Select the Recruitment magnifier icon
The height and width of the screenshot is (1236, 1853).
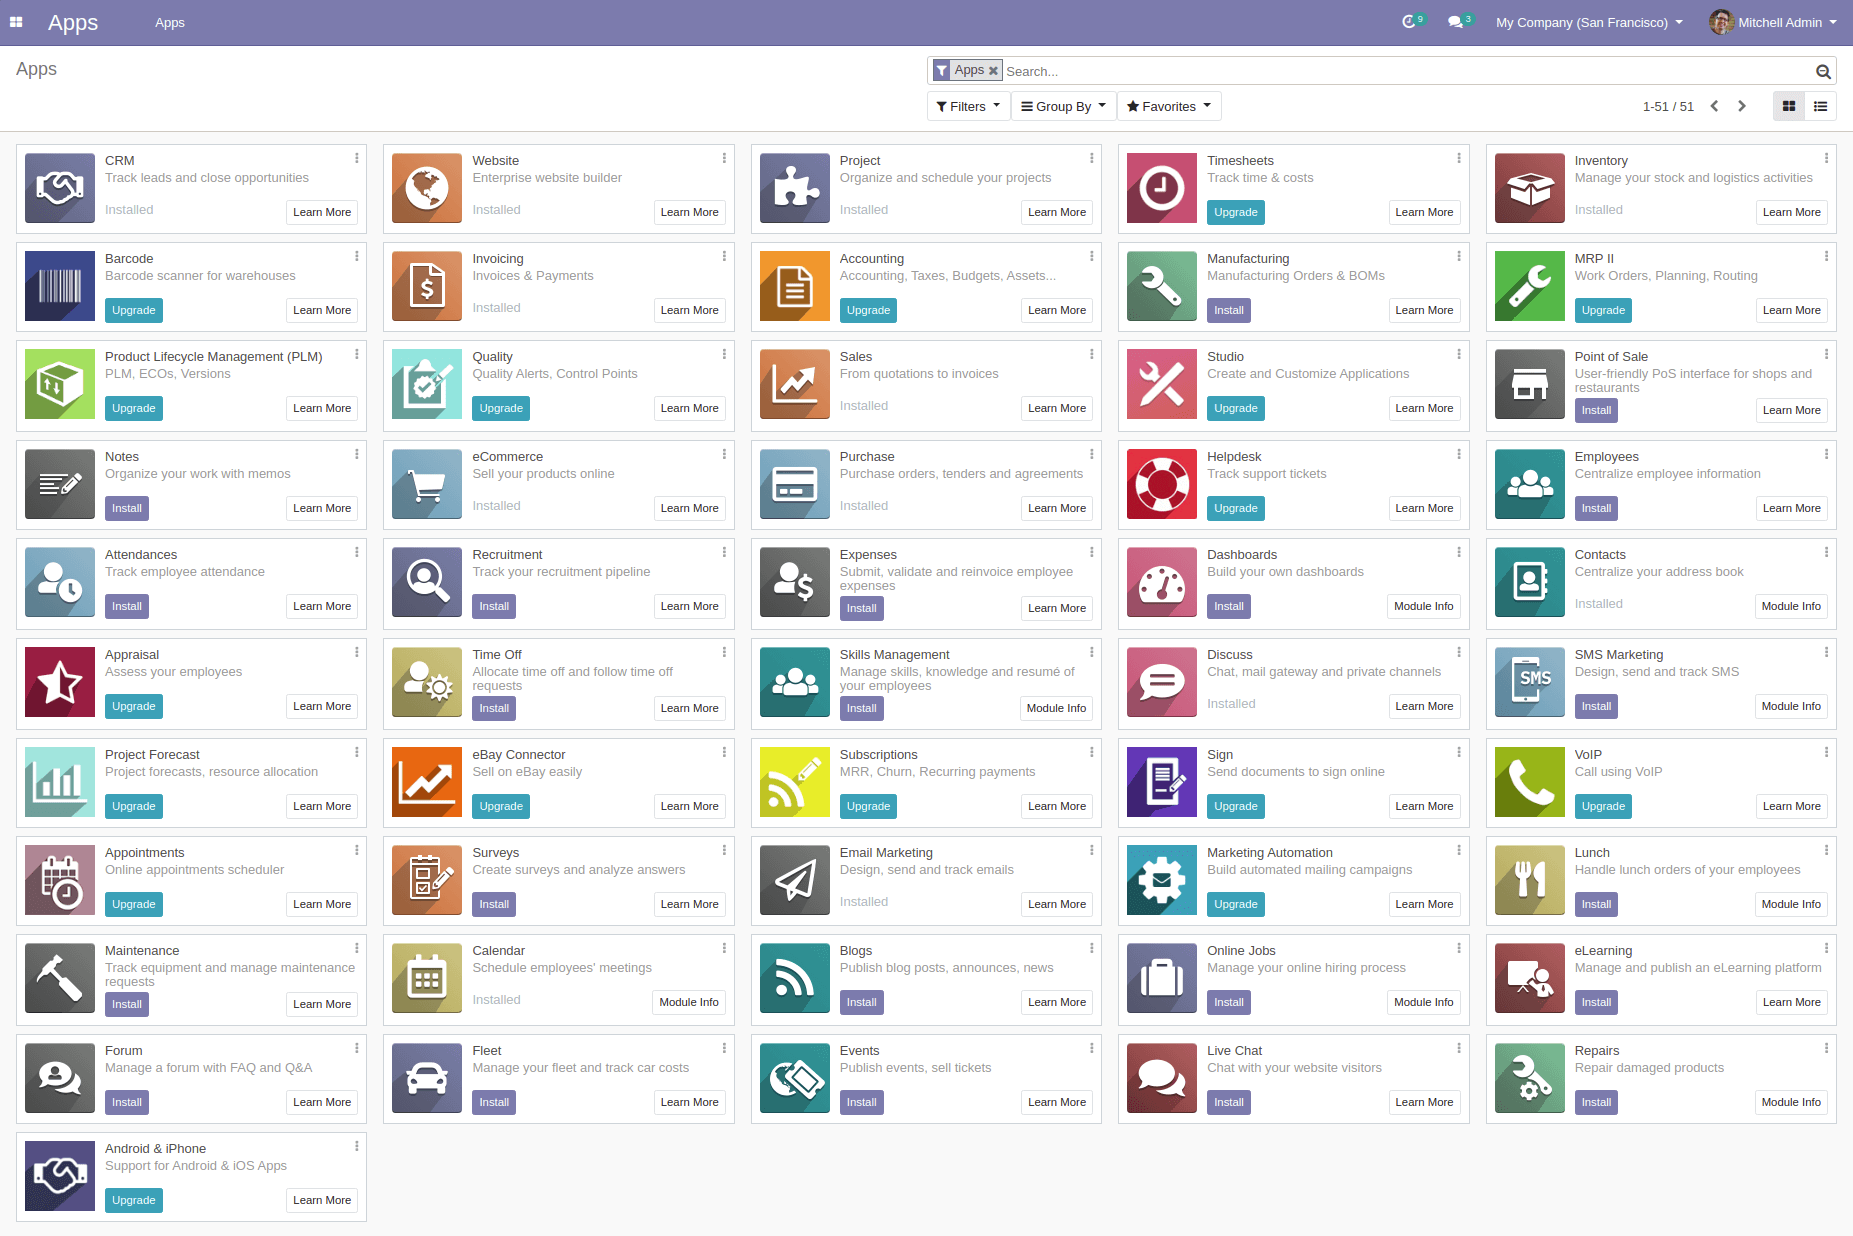[x=427, y=582]
